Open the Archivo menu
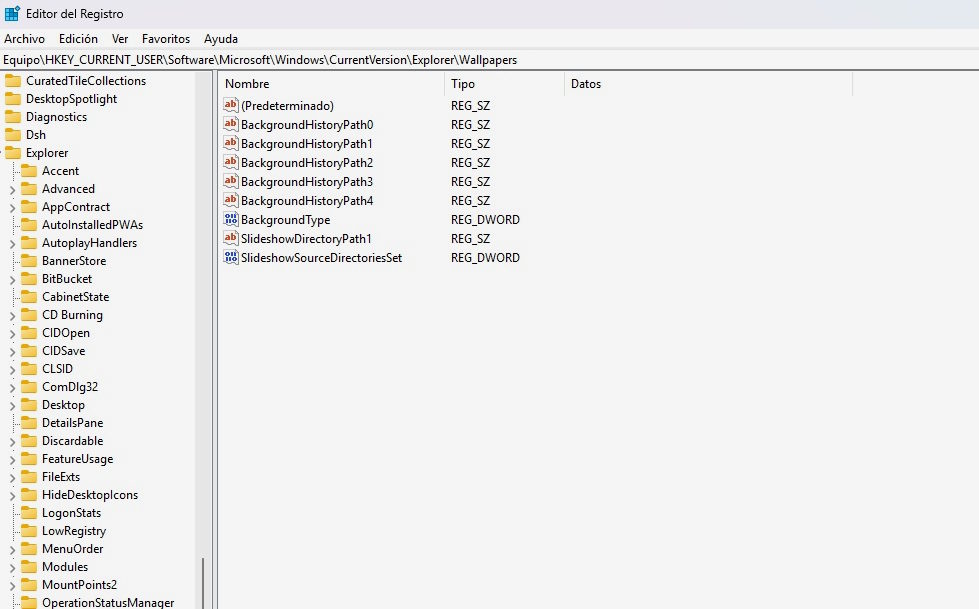Image resolution: width=979 pixels, height=609 pixels. tap(24, 39)
